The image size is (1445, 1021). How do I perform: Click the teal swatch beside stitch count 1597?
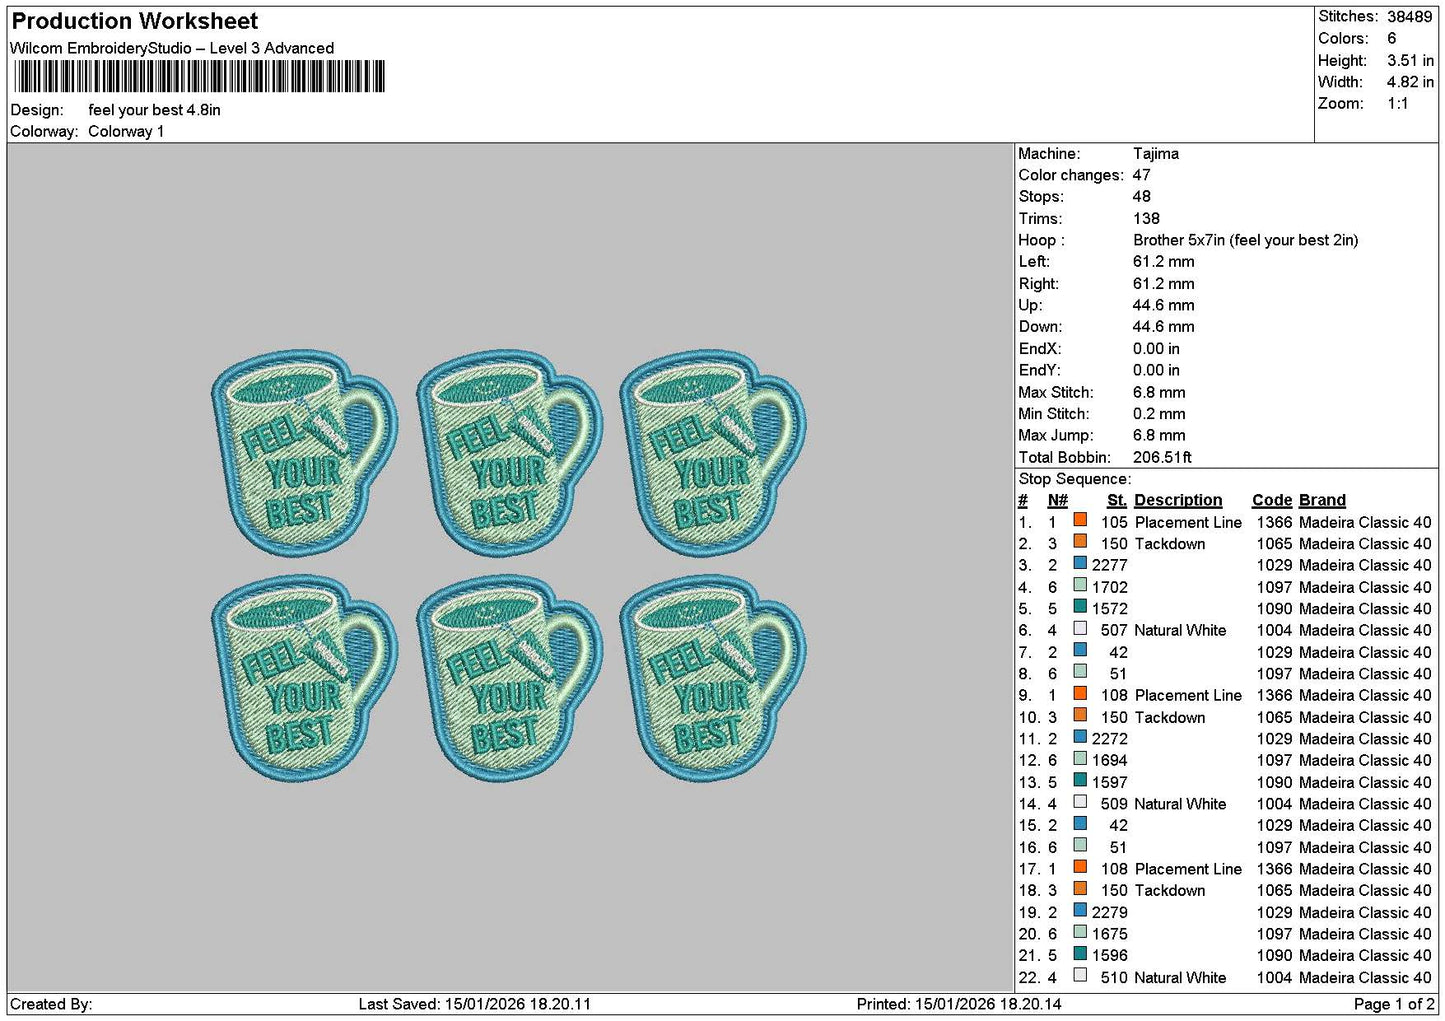pyautogui.click(x=1080, y=780)
